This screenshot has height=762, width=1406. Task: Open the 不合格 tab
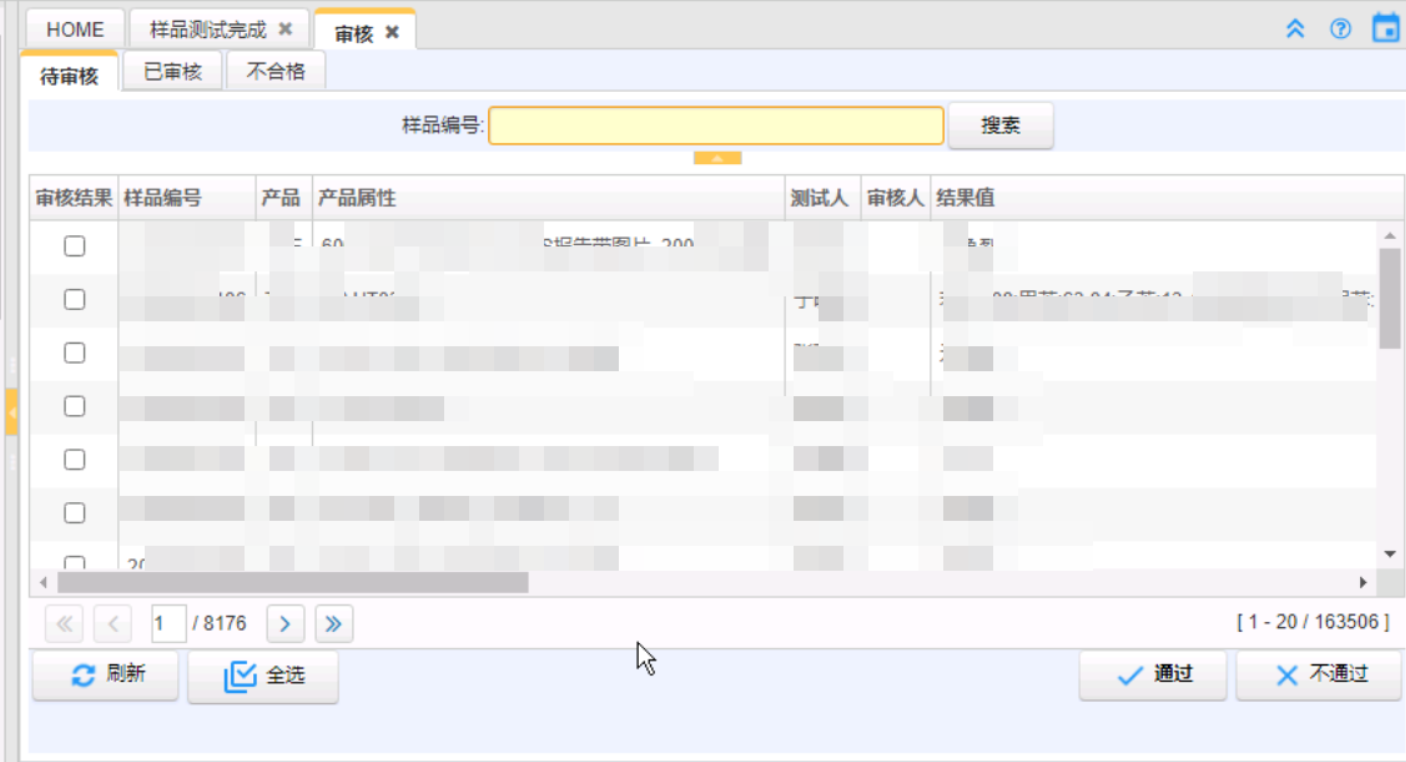click(275, 71)
